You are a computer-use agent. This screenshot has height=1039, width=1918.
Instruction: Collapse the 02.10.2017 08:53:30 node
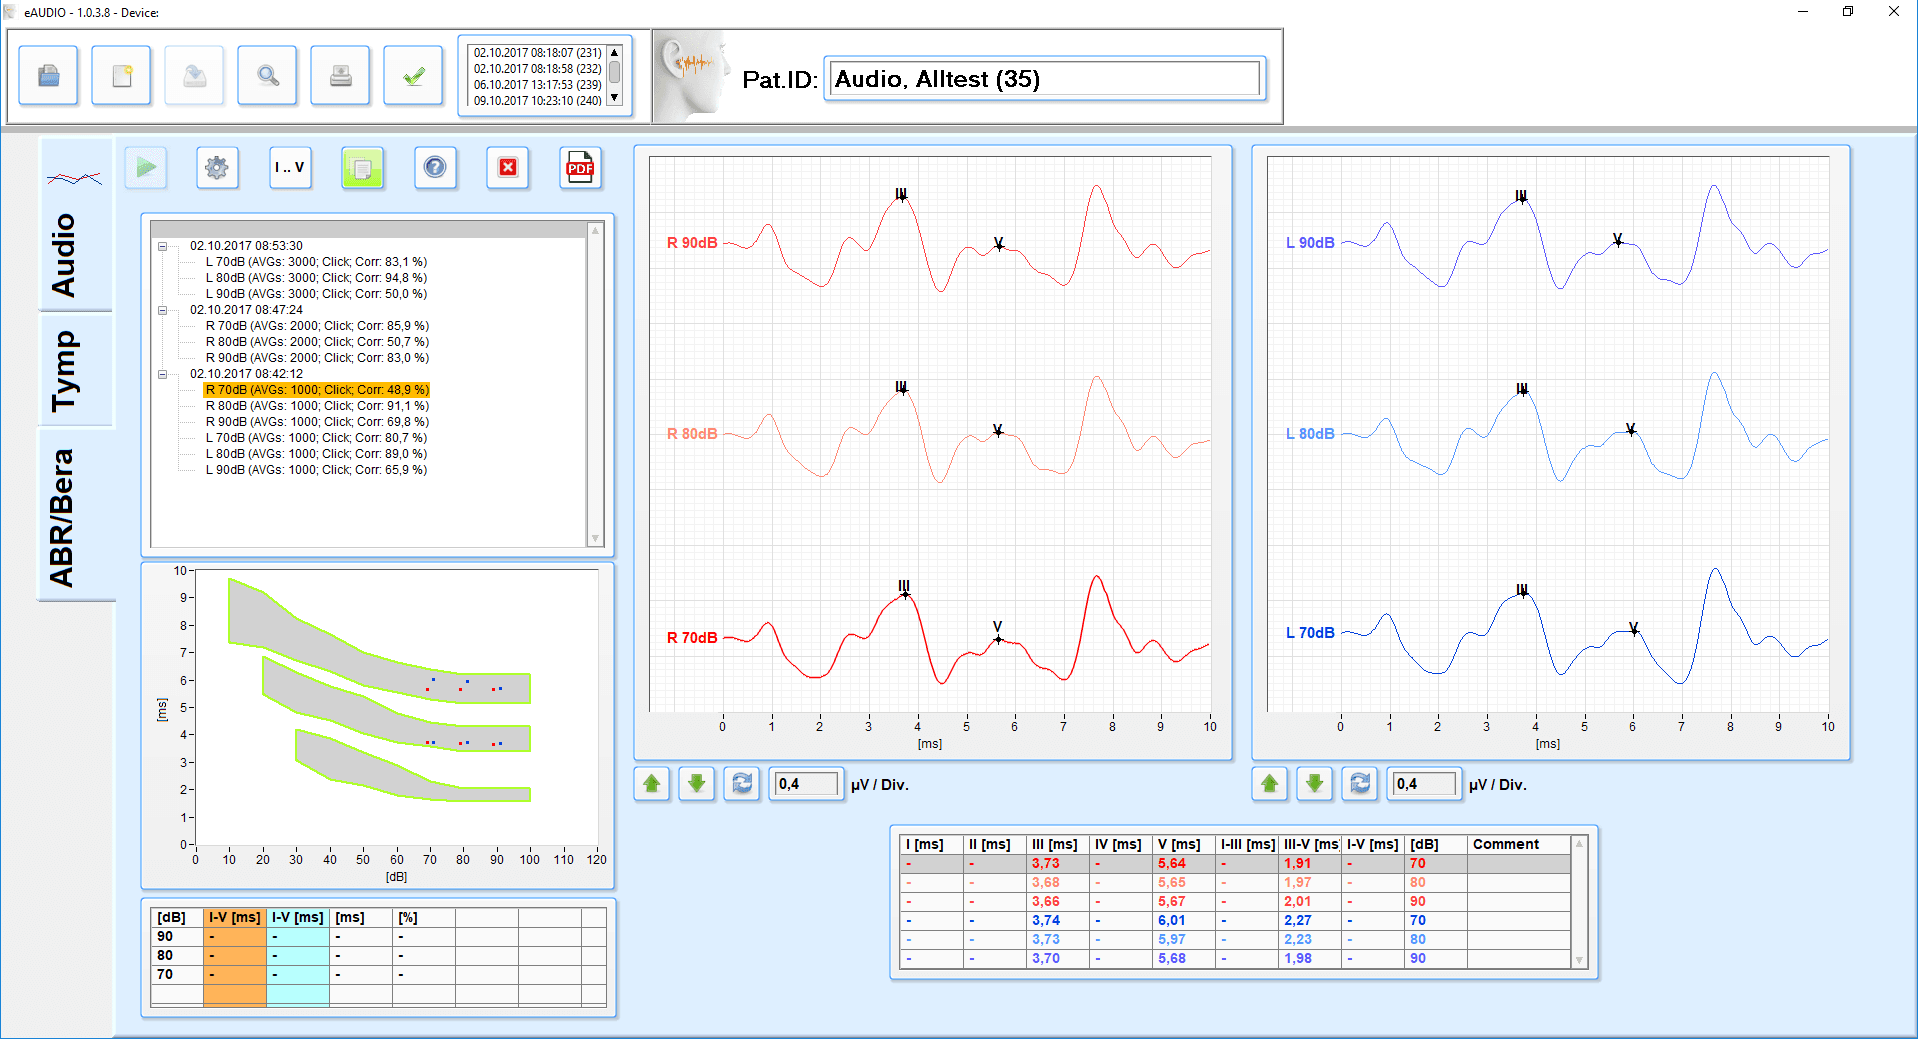click(x=162, y=245)
